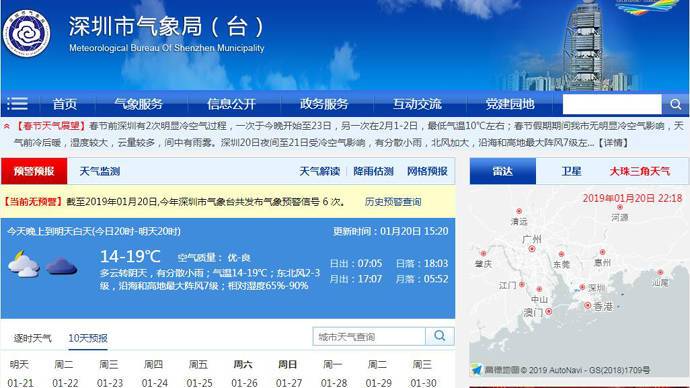This screenshot has width=690, height=388.
Task: Open the 大珠三角天气 link
Action: (640, 171)
